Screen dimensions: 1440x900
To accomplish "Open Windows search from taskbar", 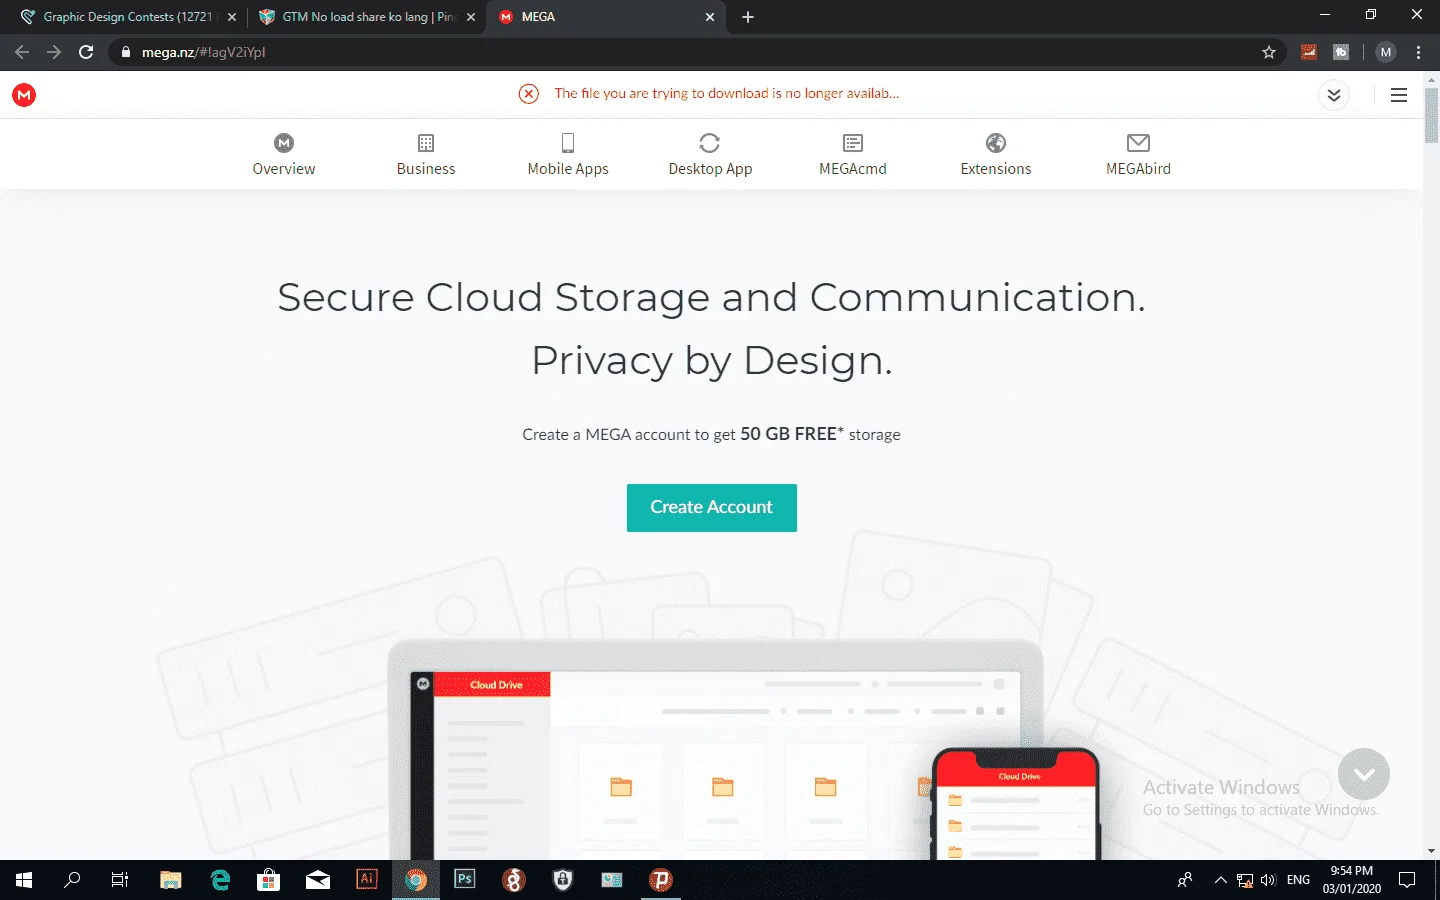I will click(72, 880).
